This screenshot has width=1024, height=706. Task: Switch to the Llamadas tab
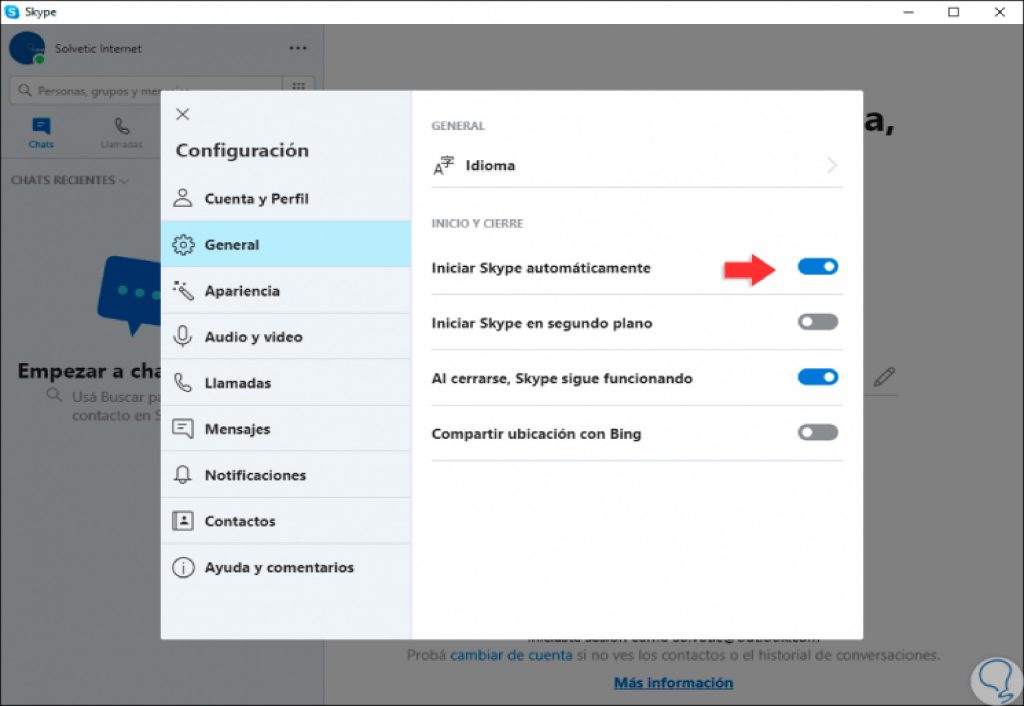[x=121, y=131]
